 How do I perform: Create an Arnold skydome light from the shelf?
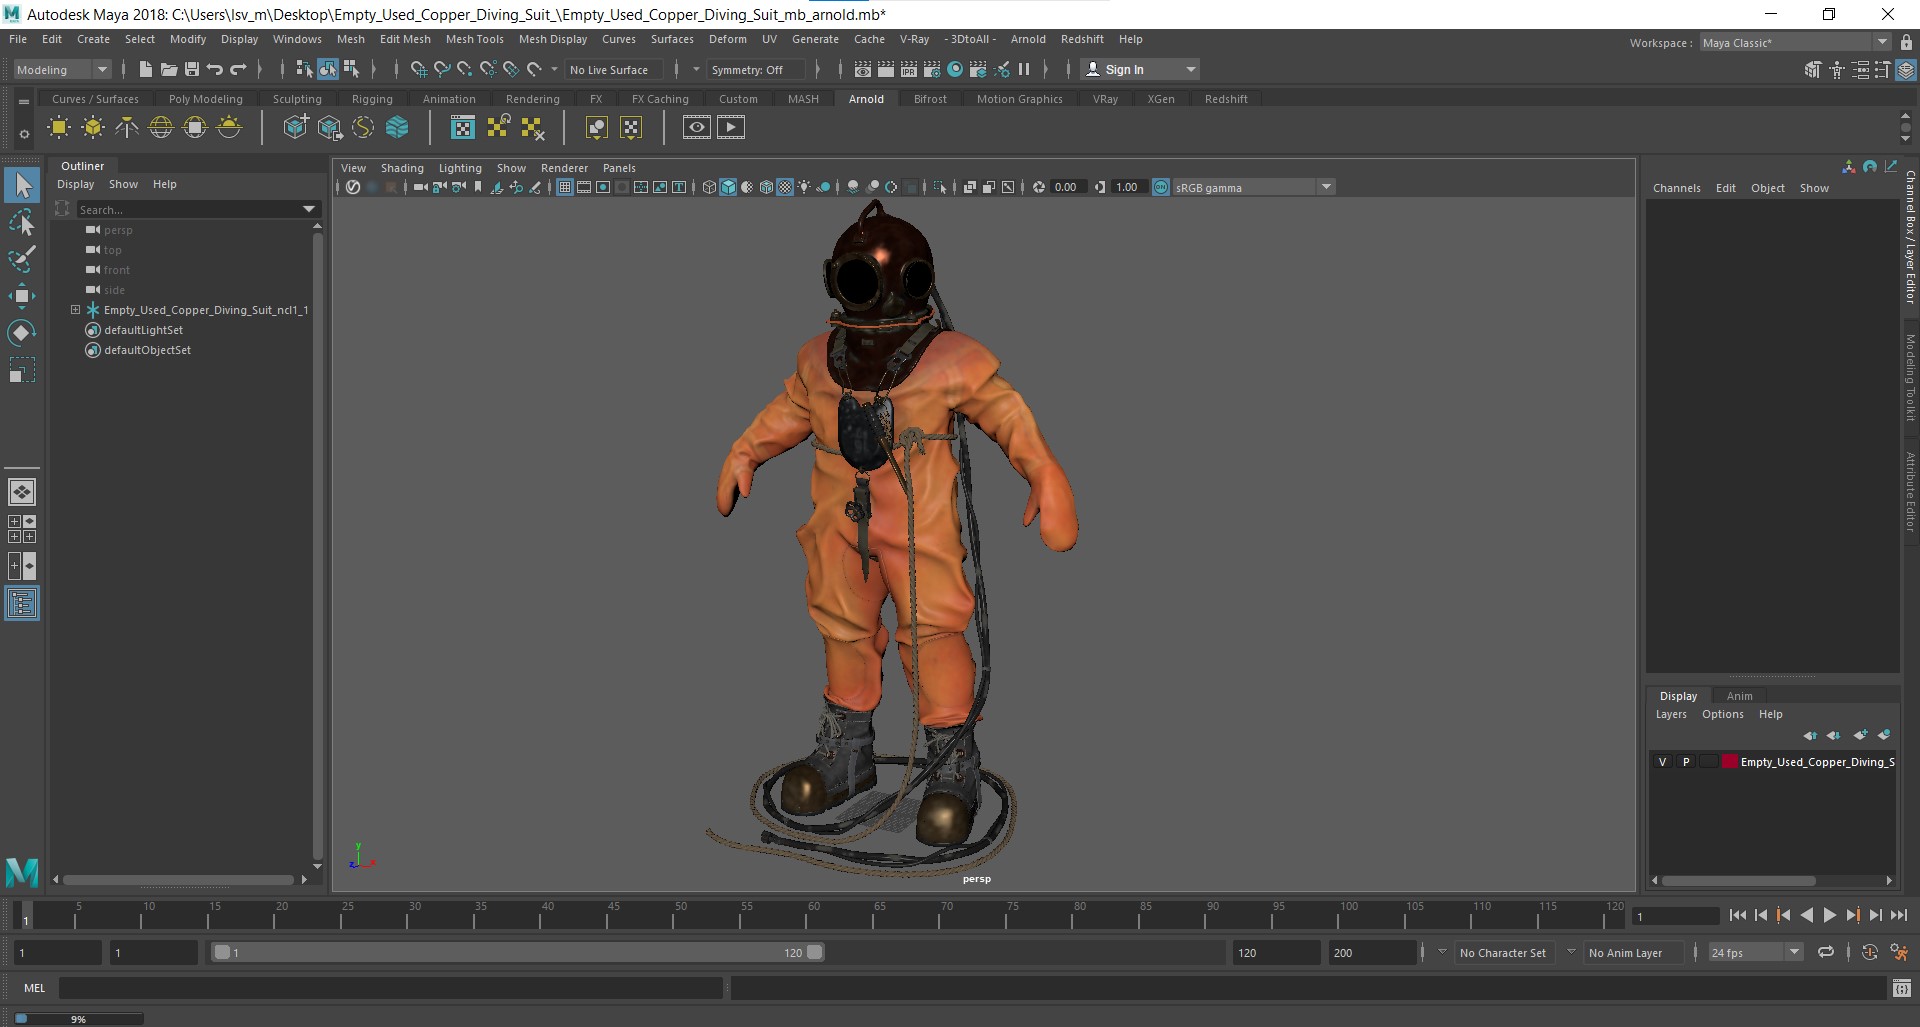[161, 127]
